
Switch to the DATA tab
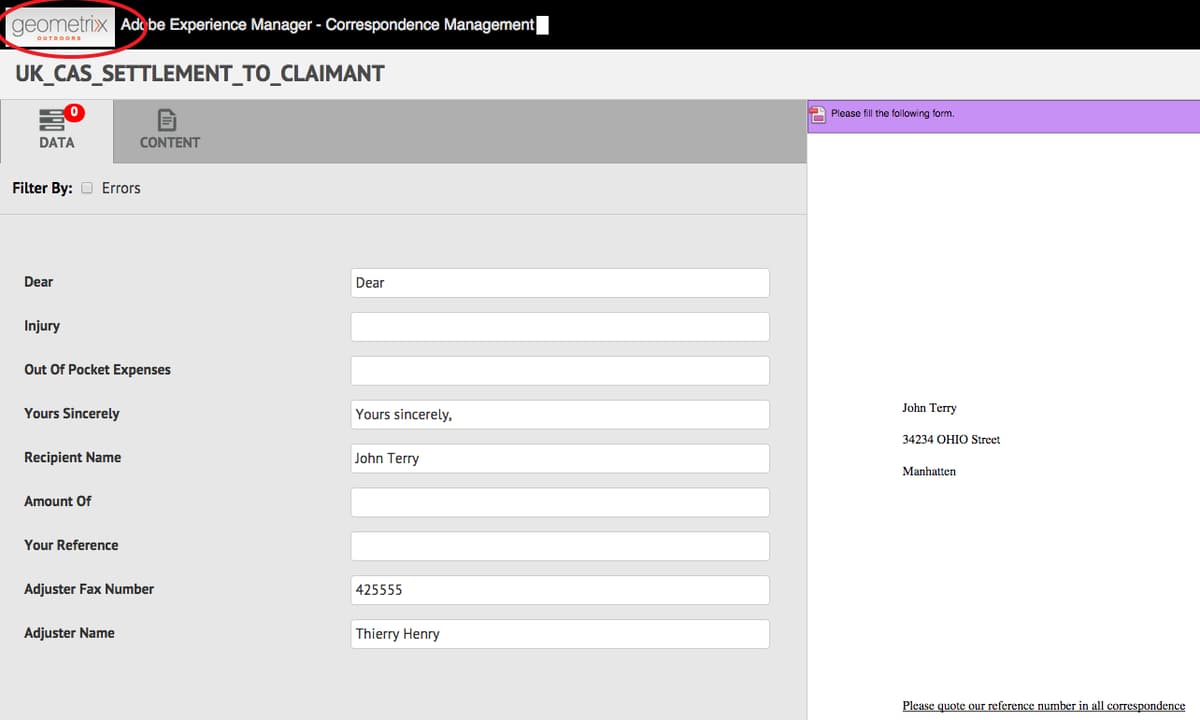pos(57,131)
